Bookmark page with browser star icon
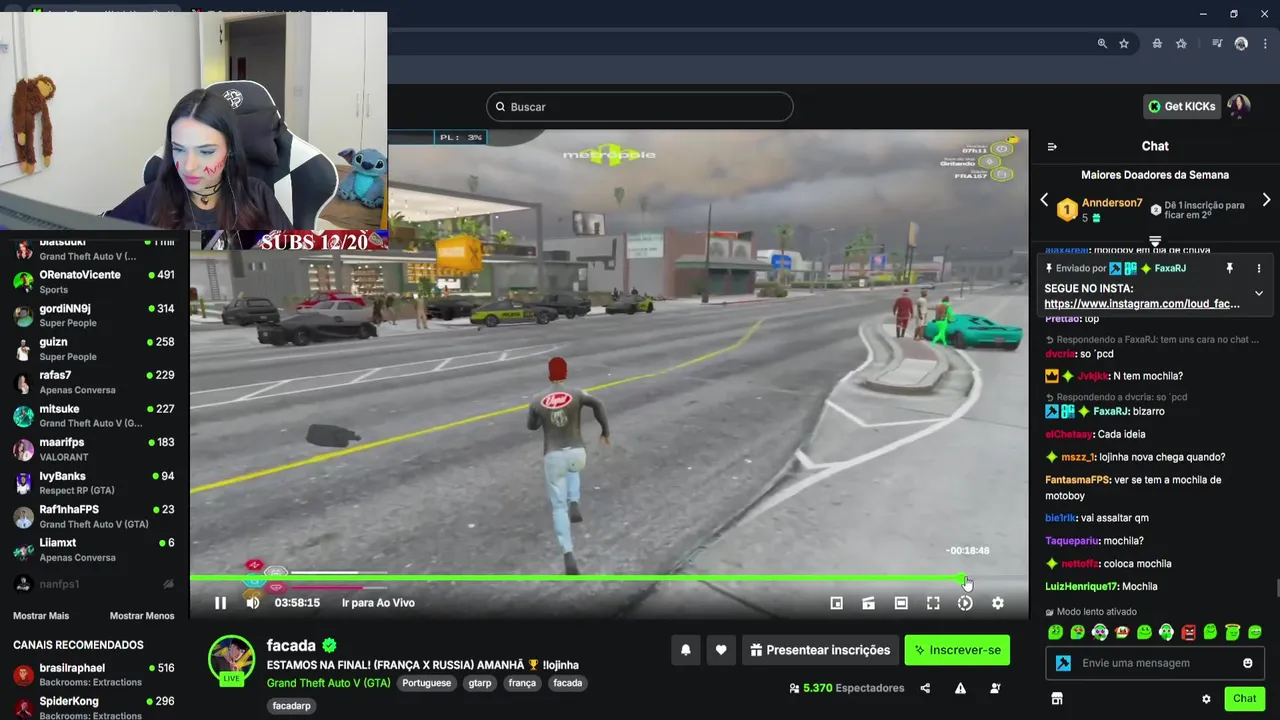 pyautogui.click(x=1124, y=44)
